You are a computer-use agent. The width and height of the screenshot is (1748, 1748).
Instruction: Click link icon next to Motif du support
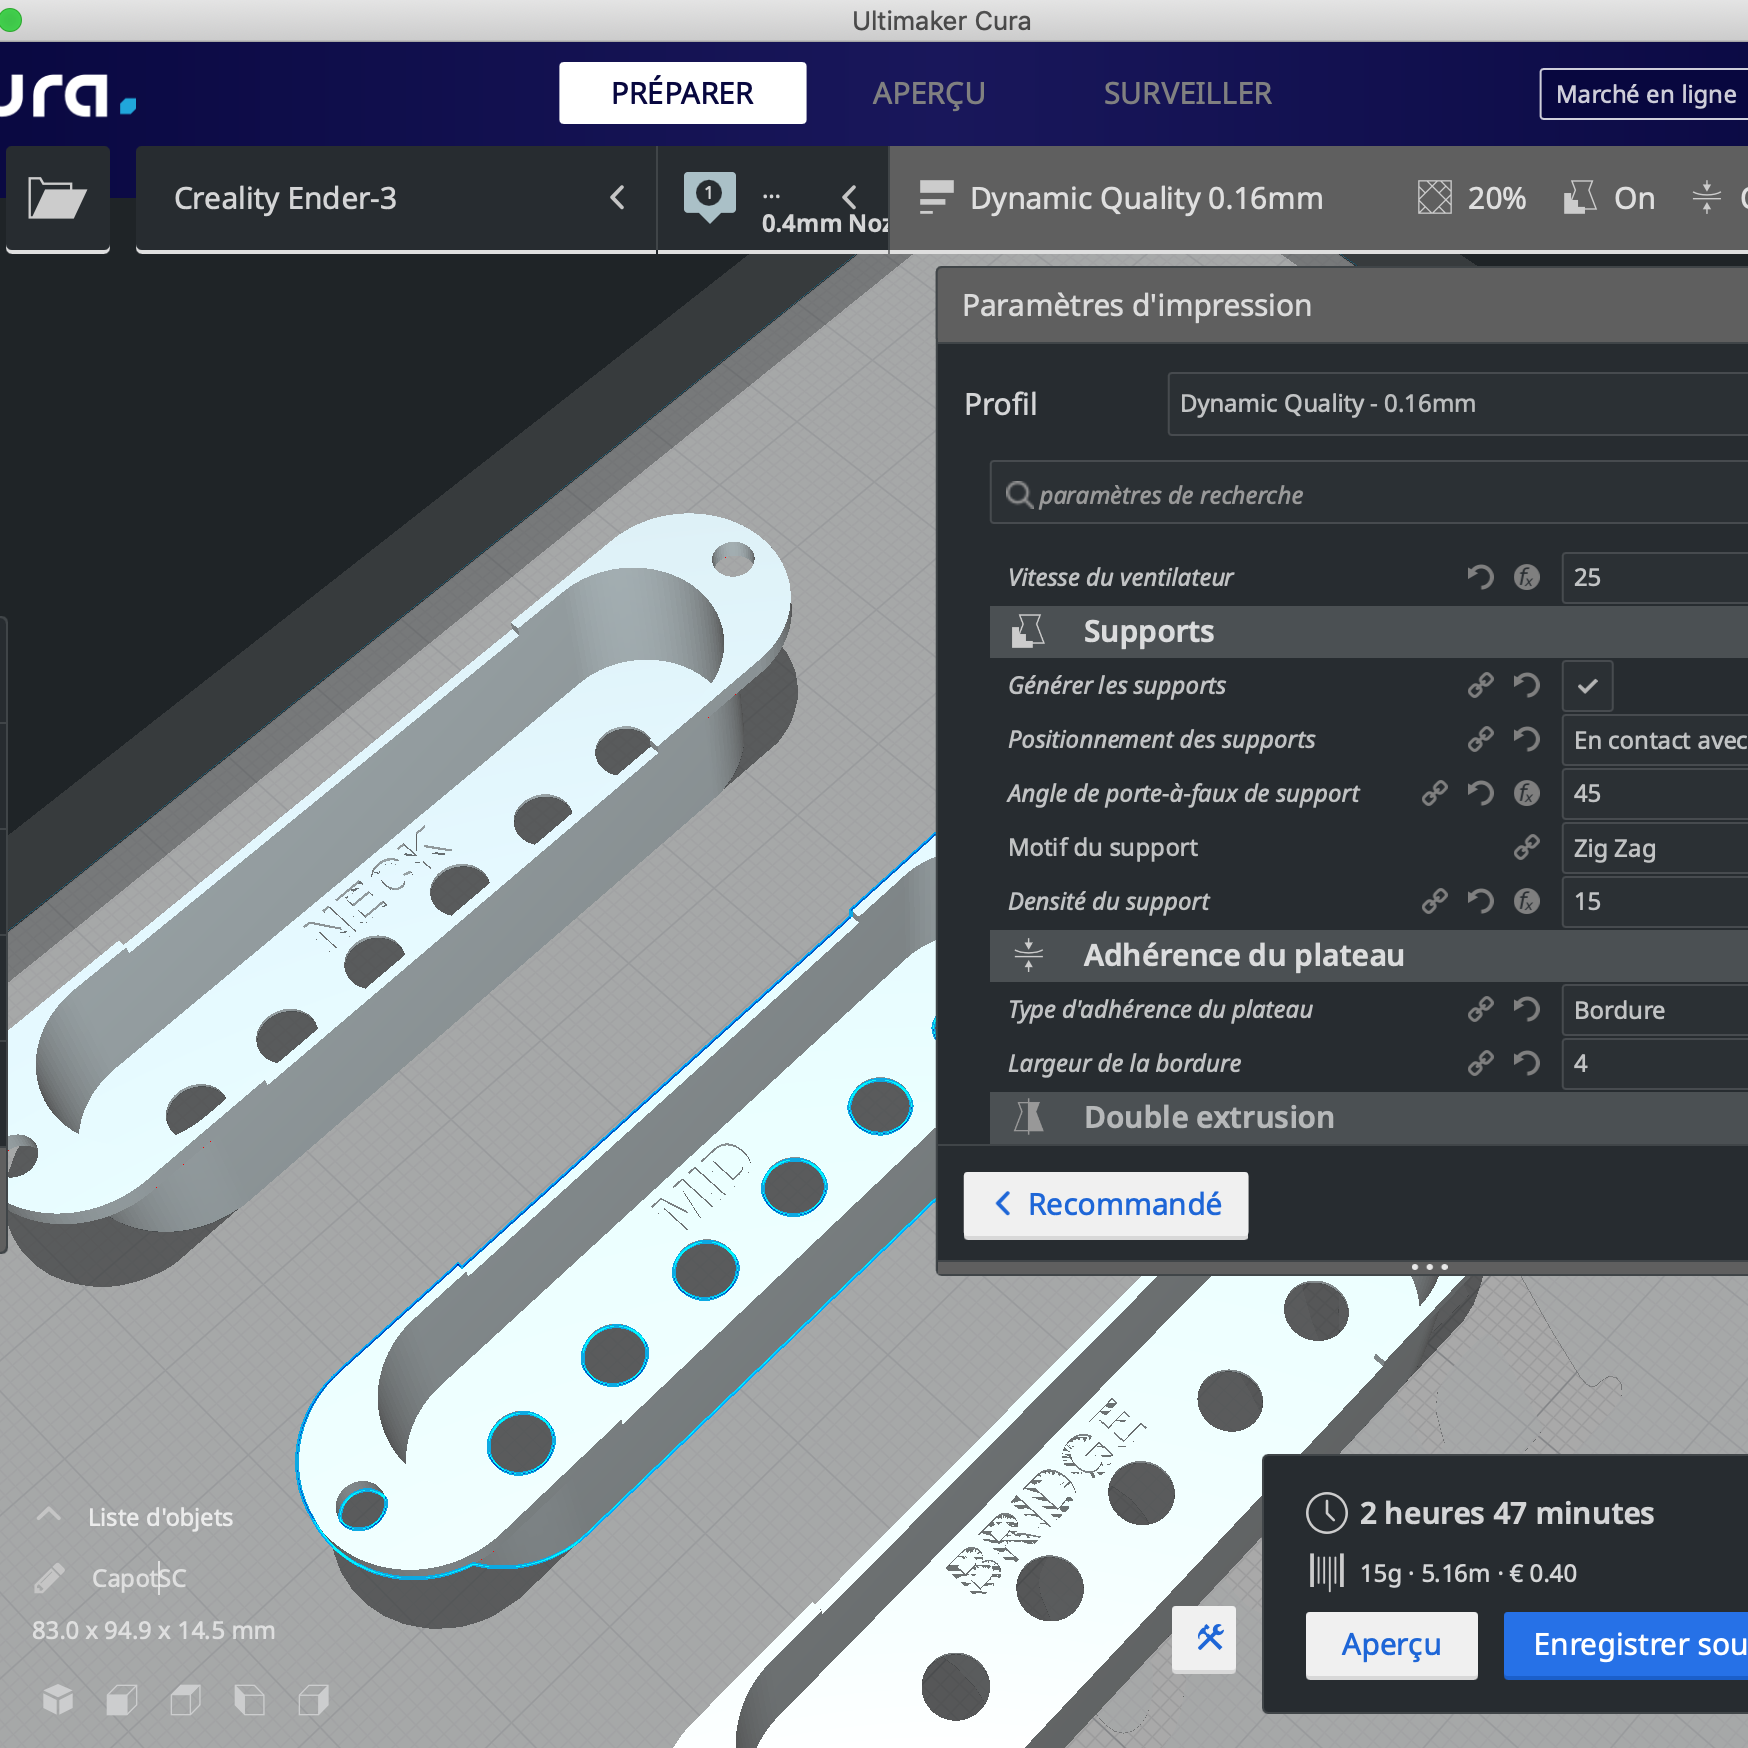point(1526,847)
